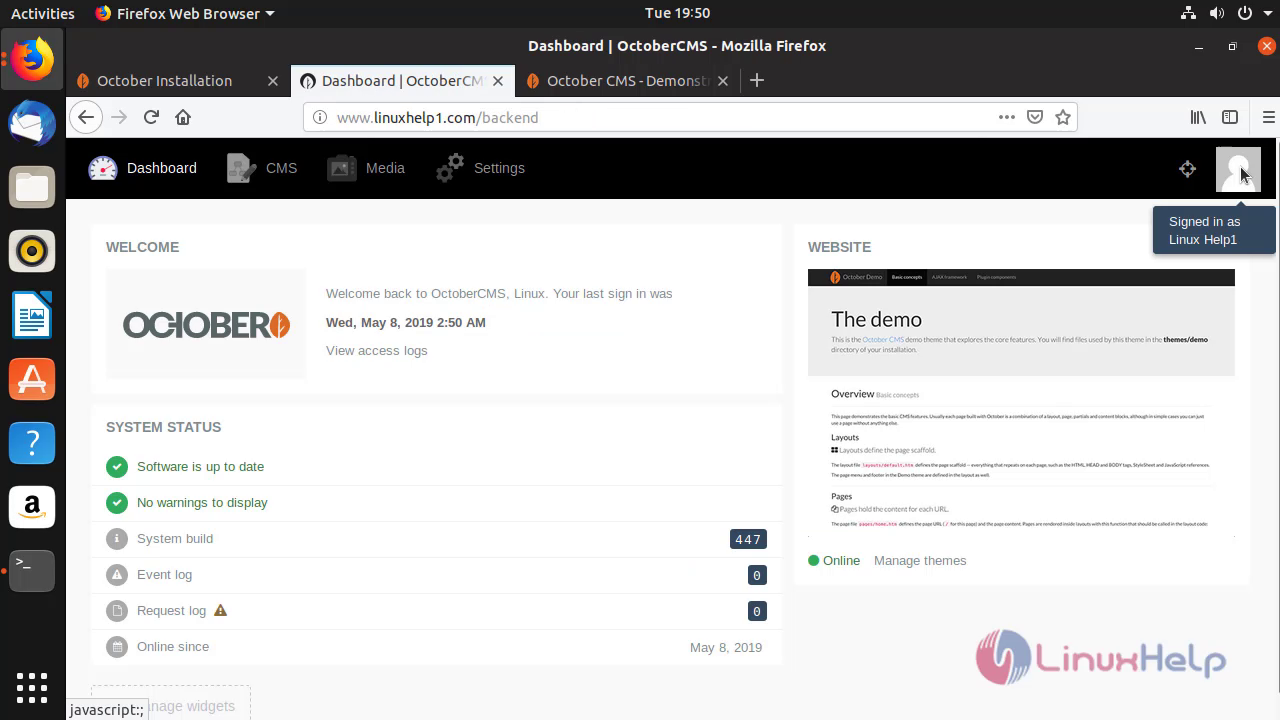The width and height of the screenshot is (1280, 720).
Task: Show site information icon in address bar
Action: [x=320, y=117]
